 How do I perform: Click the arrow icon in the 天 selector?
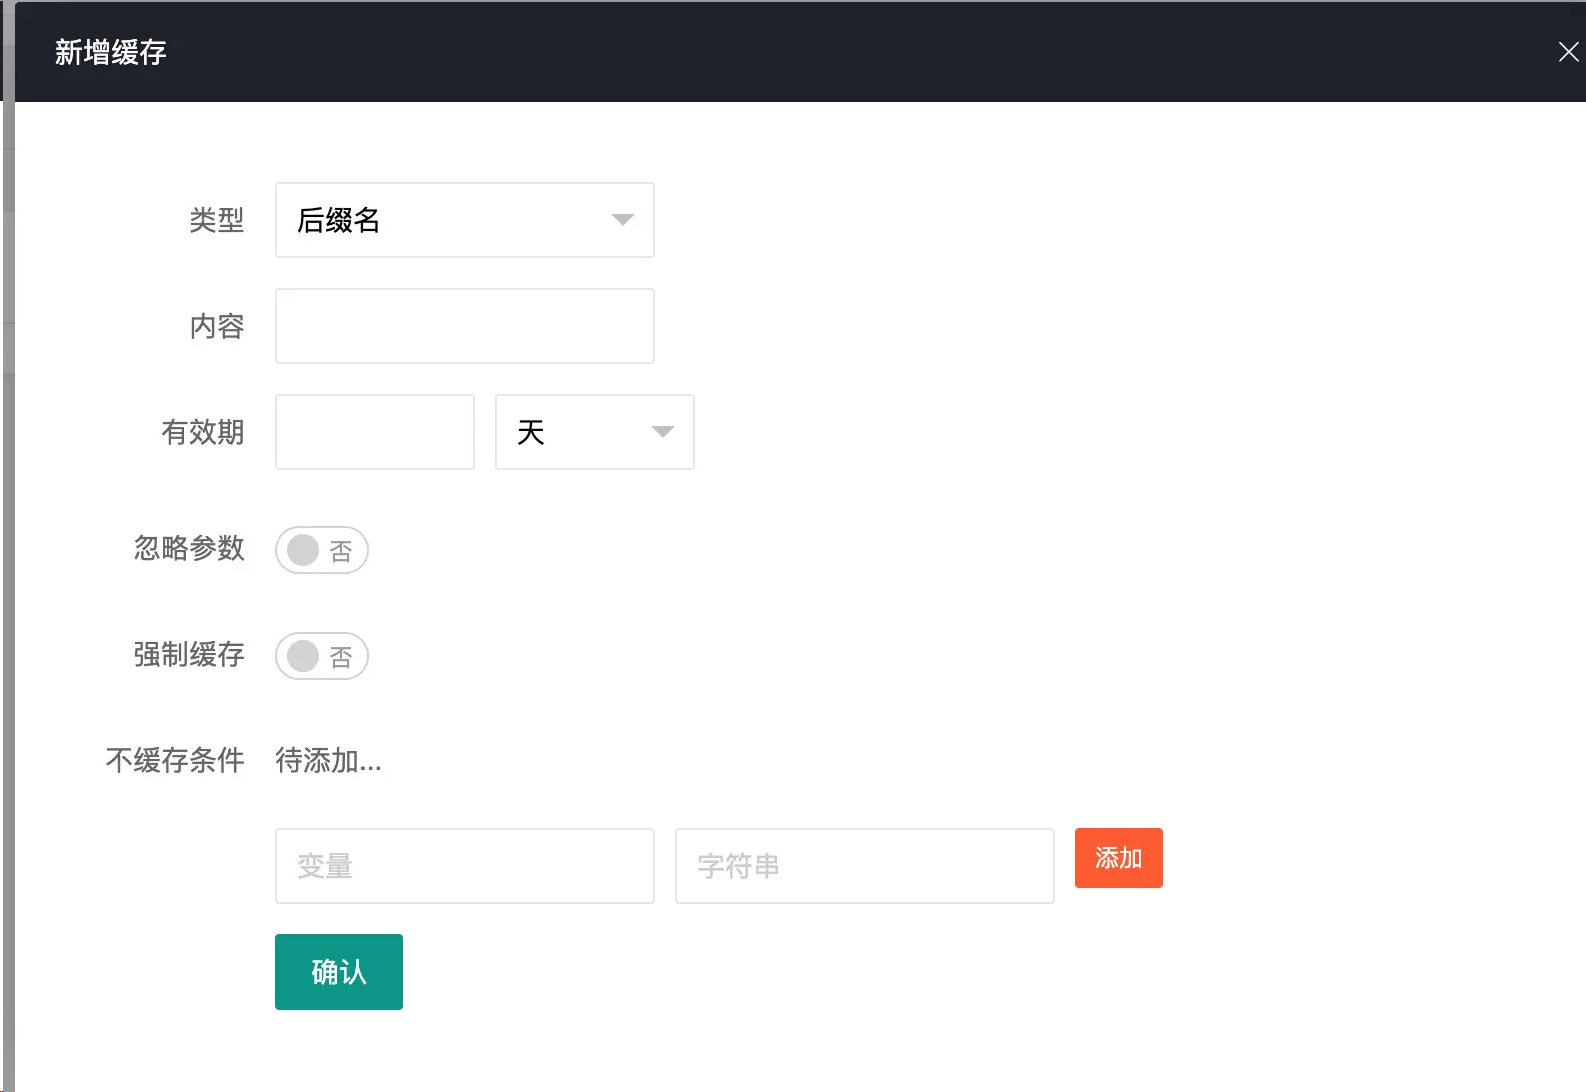pos(662,432)
